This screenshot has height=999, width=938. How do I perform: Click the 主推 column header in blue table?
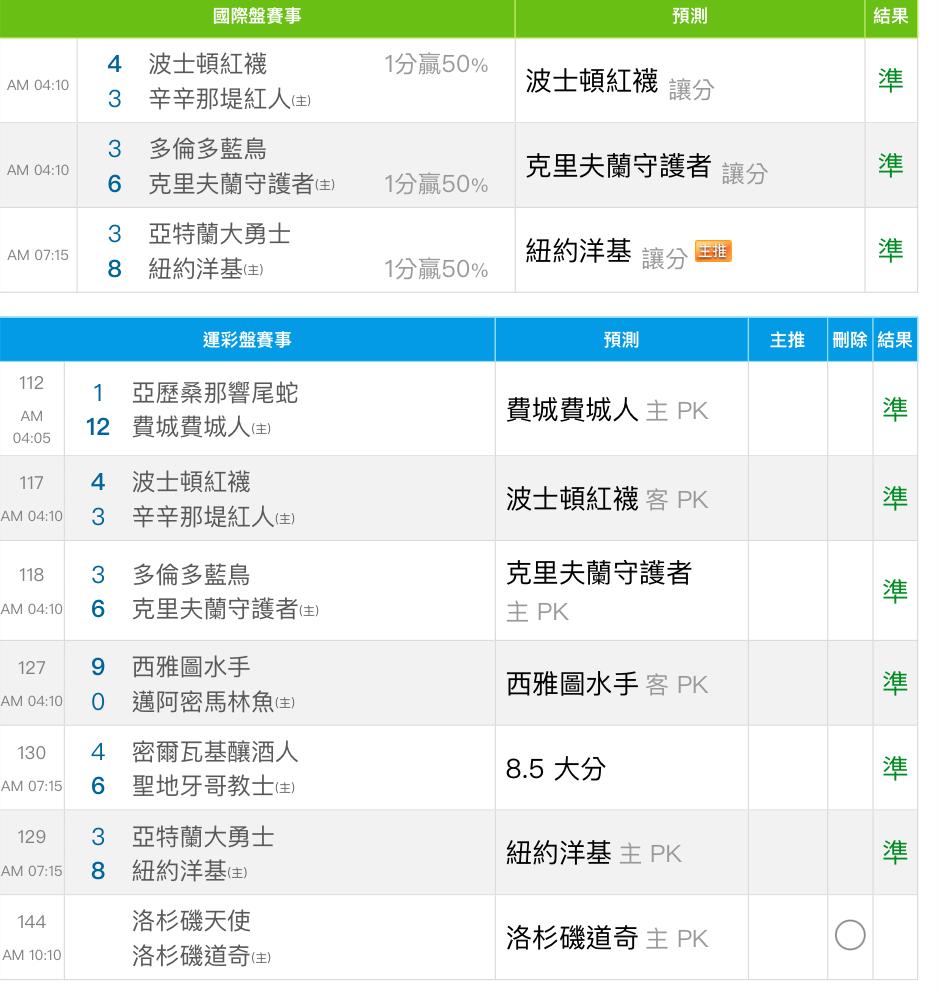[787, 340]
